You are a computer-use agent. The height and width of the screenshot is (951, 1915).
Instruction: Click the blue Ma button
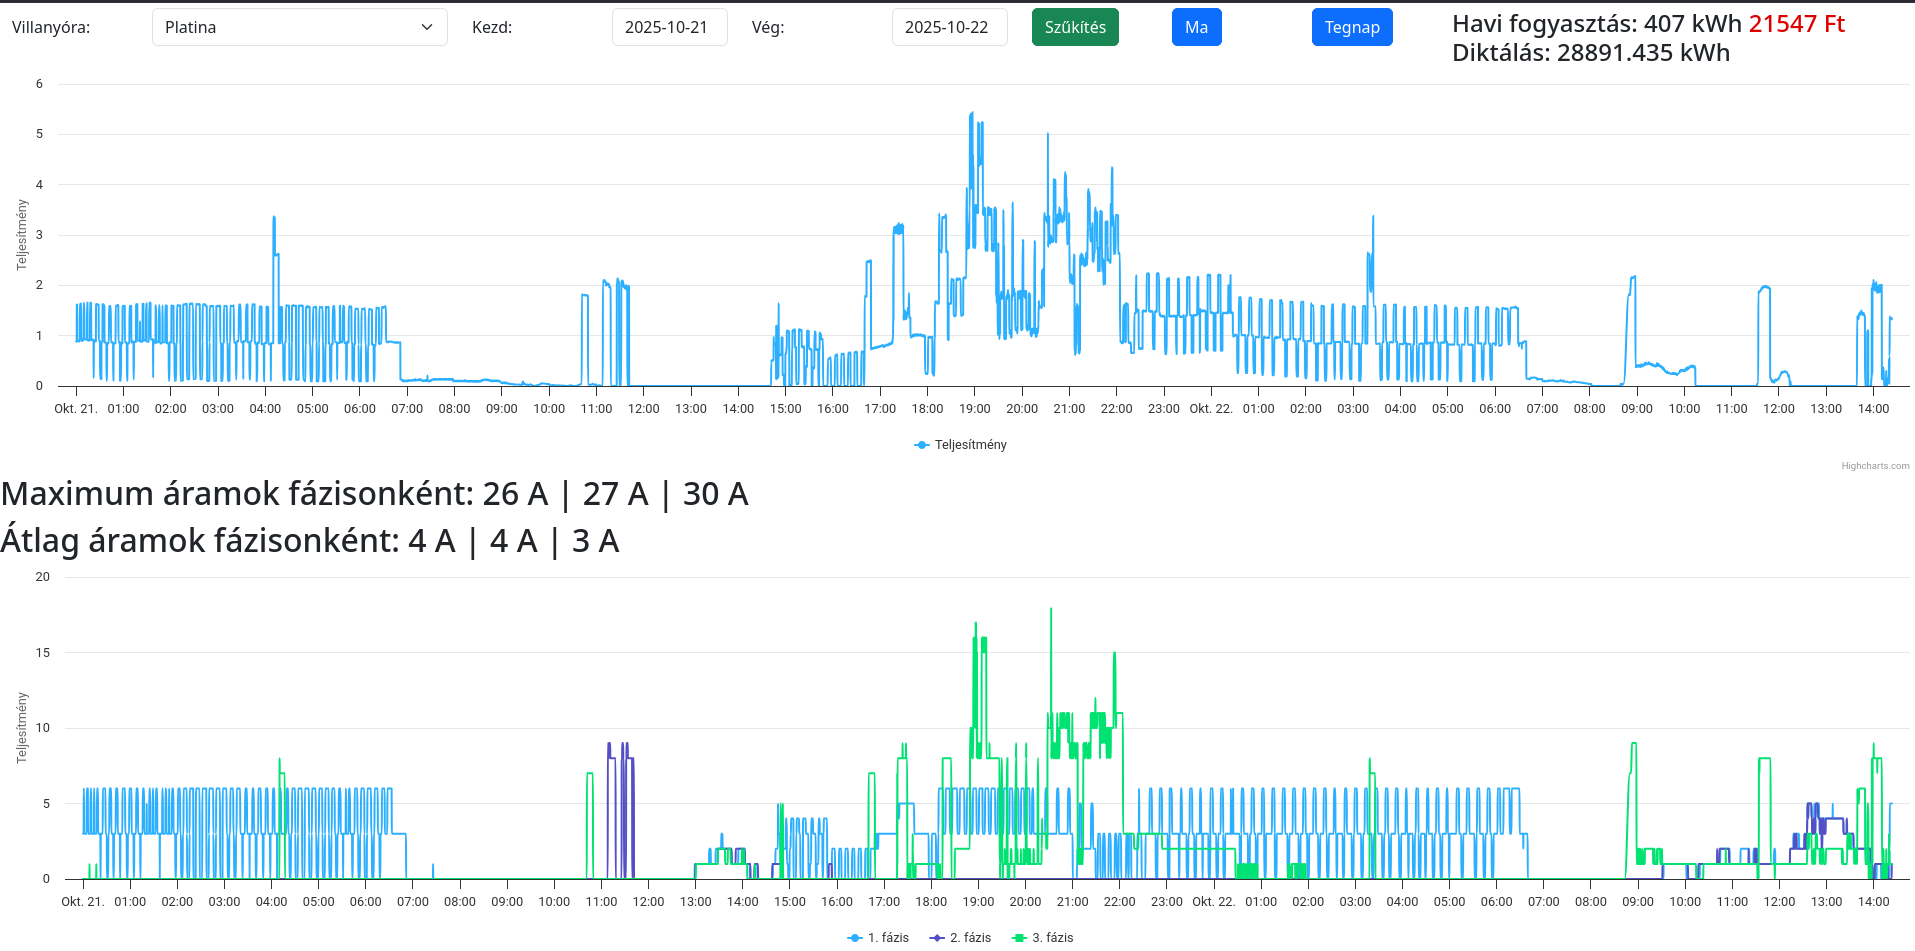[x=1196, y=27]
